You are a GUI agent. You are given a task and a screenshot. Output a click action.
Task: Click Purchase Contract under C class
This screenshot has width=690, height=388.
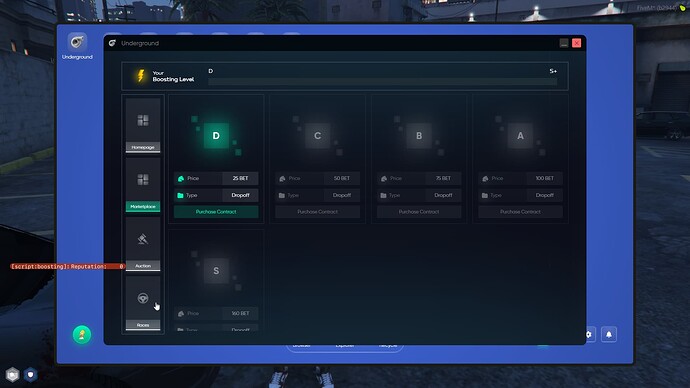(x=317, y=212)
